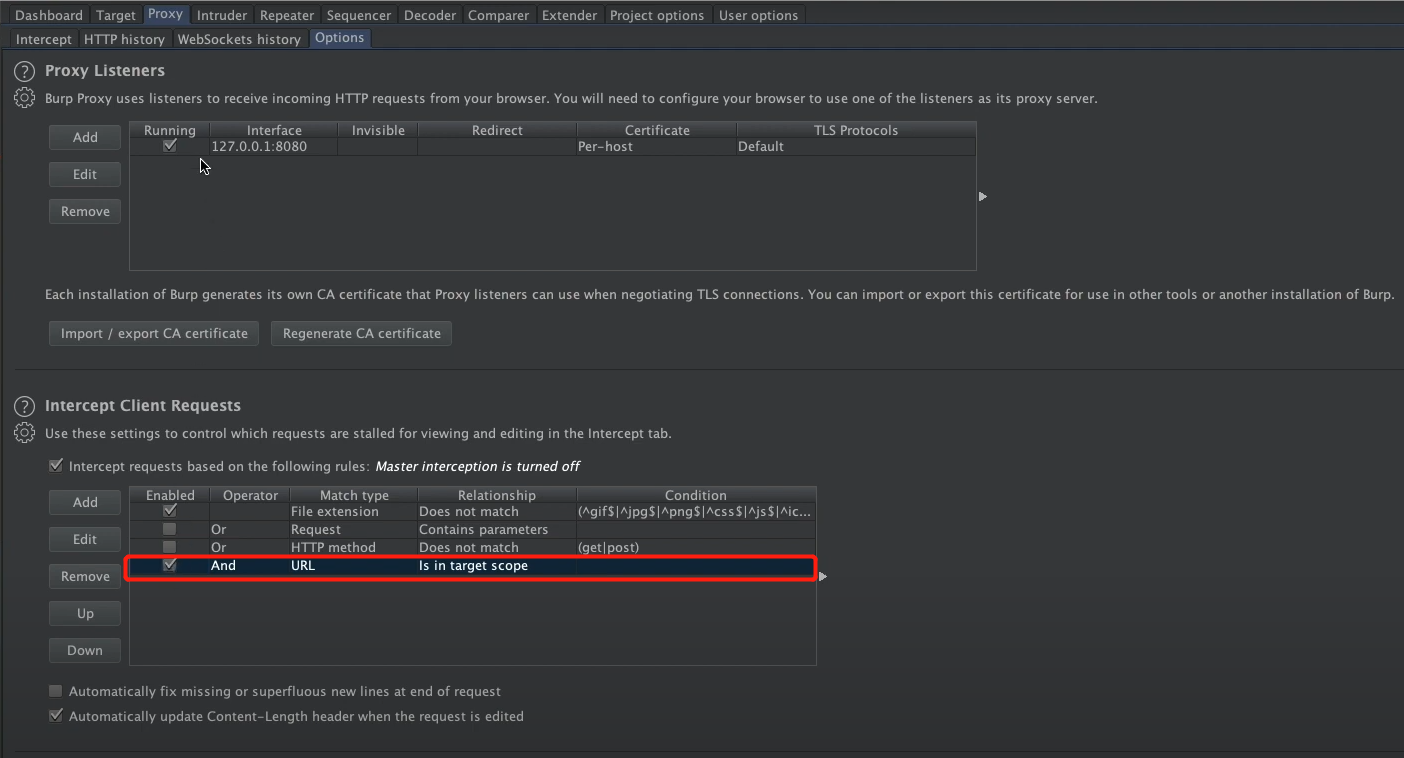Viewport: 1404px width, 758px height.
Task: Click the TLS Protocols column header
Action: 856,130
